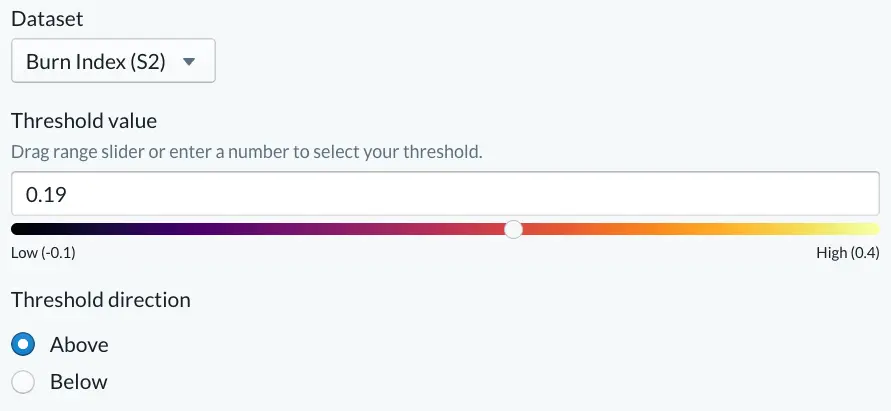Click the empty right side of the threshold input

tap(682, 194)
